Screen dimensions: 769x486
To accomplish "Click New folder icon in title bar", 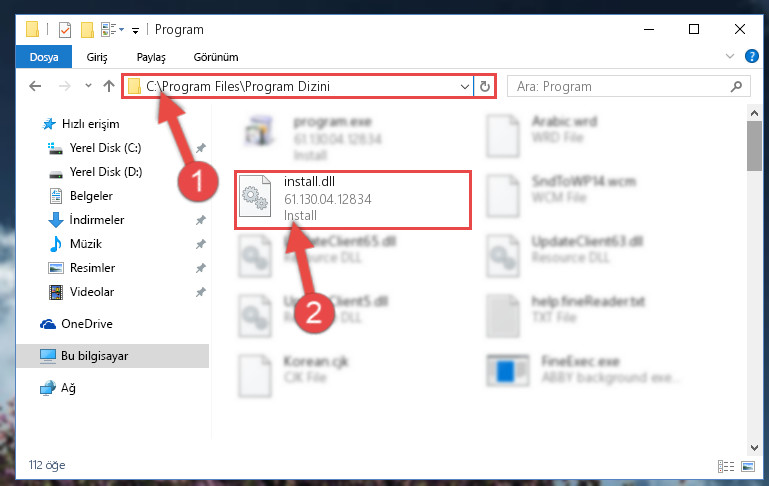I will (x=87, y=30).
